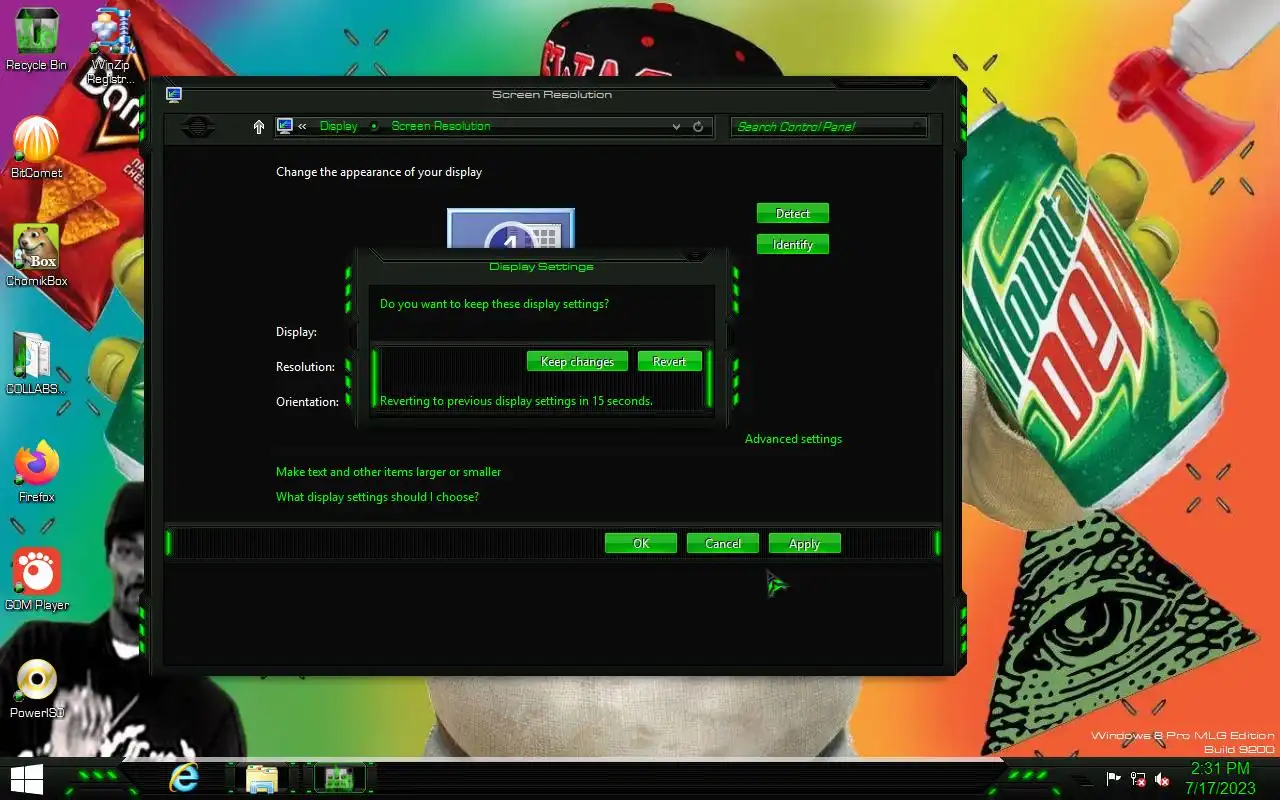Open the ChomikBox desktop icon
1280x800 pixels.
[36, 255]
